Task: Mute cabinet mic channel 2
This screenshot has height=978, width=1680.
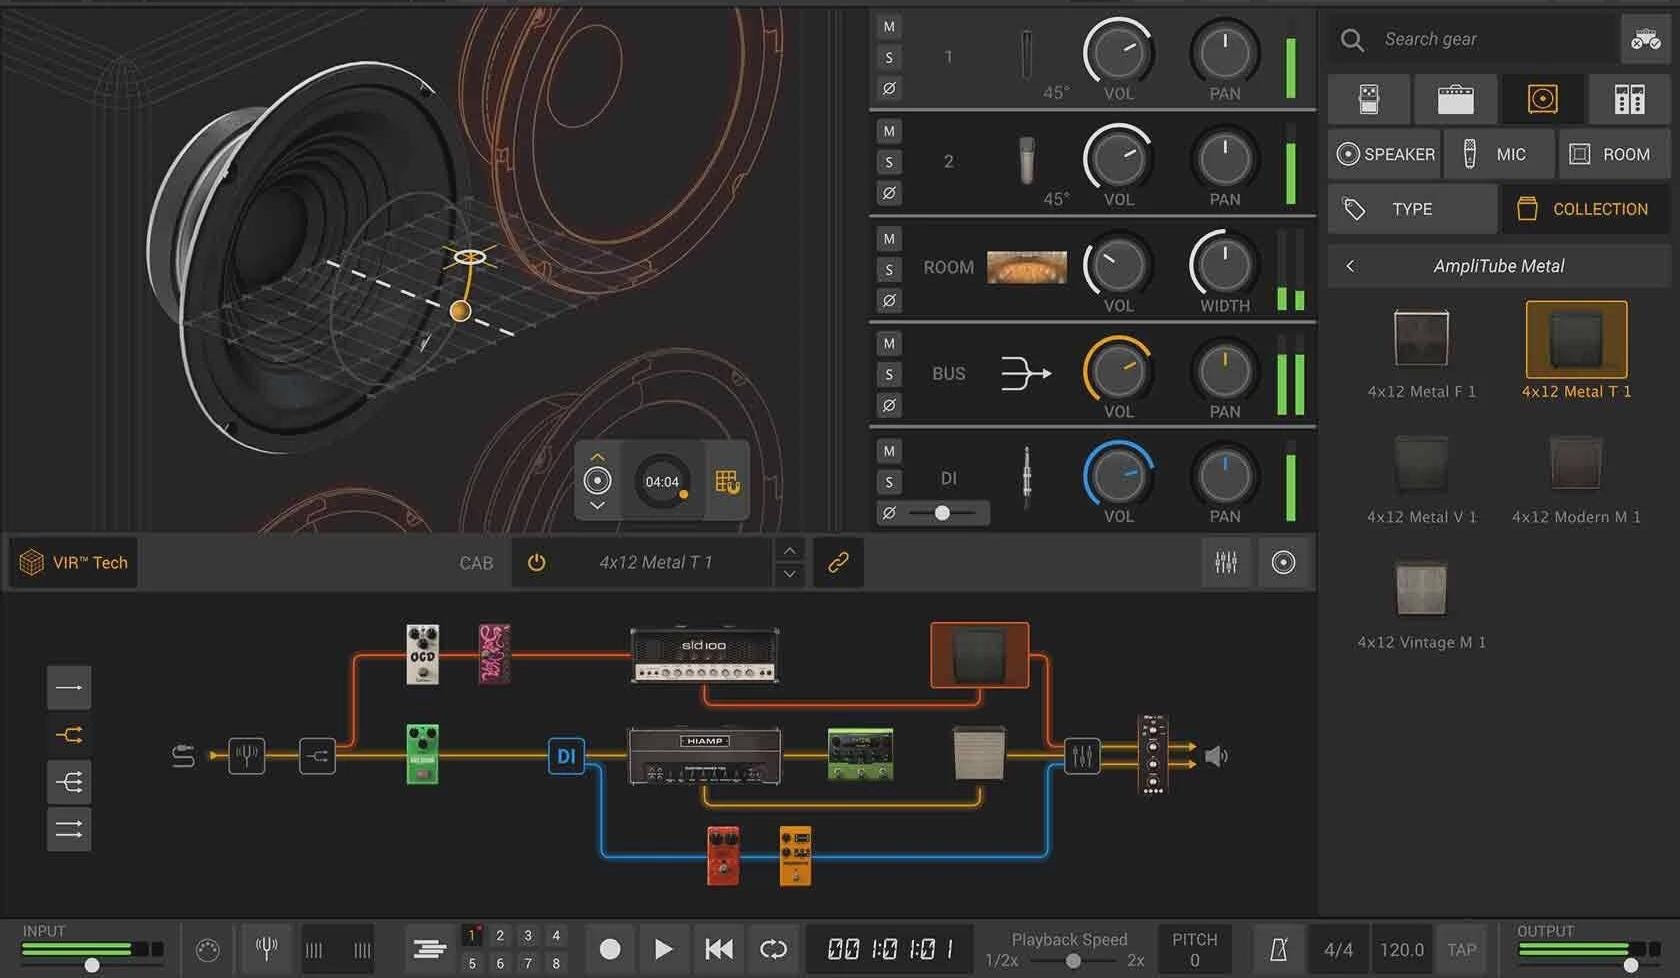Action: coord(889,132)
